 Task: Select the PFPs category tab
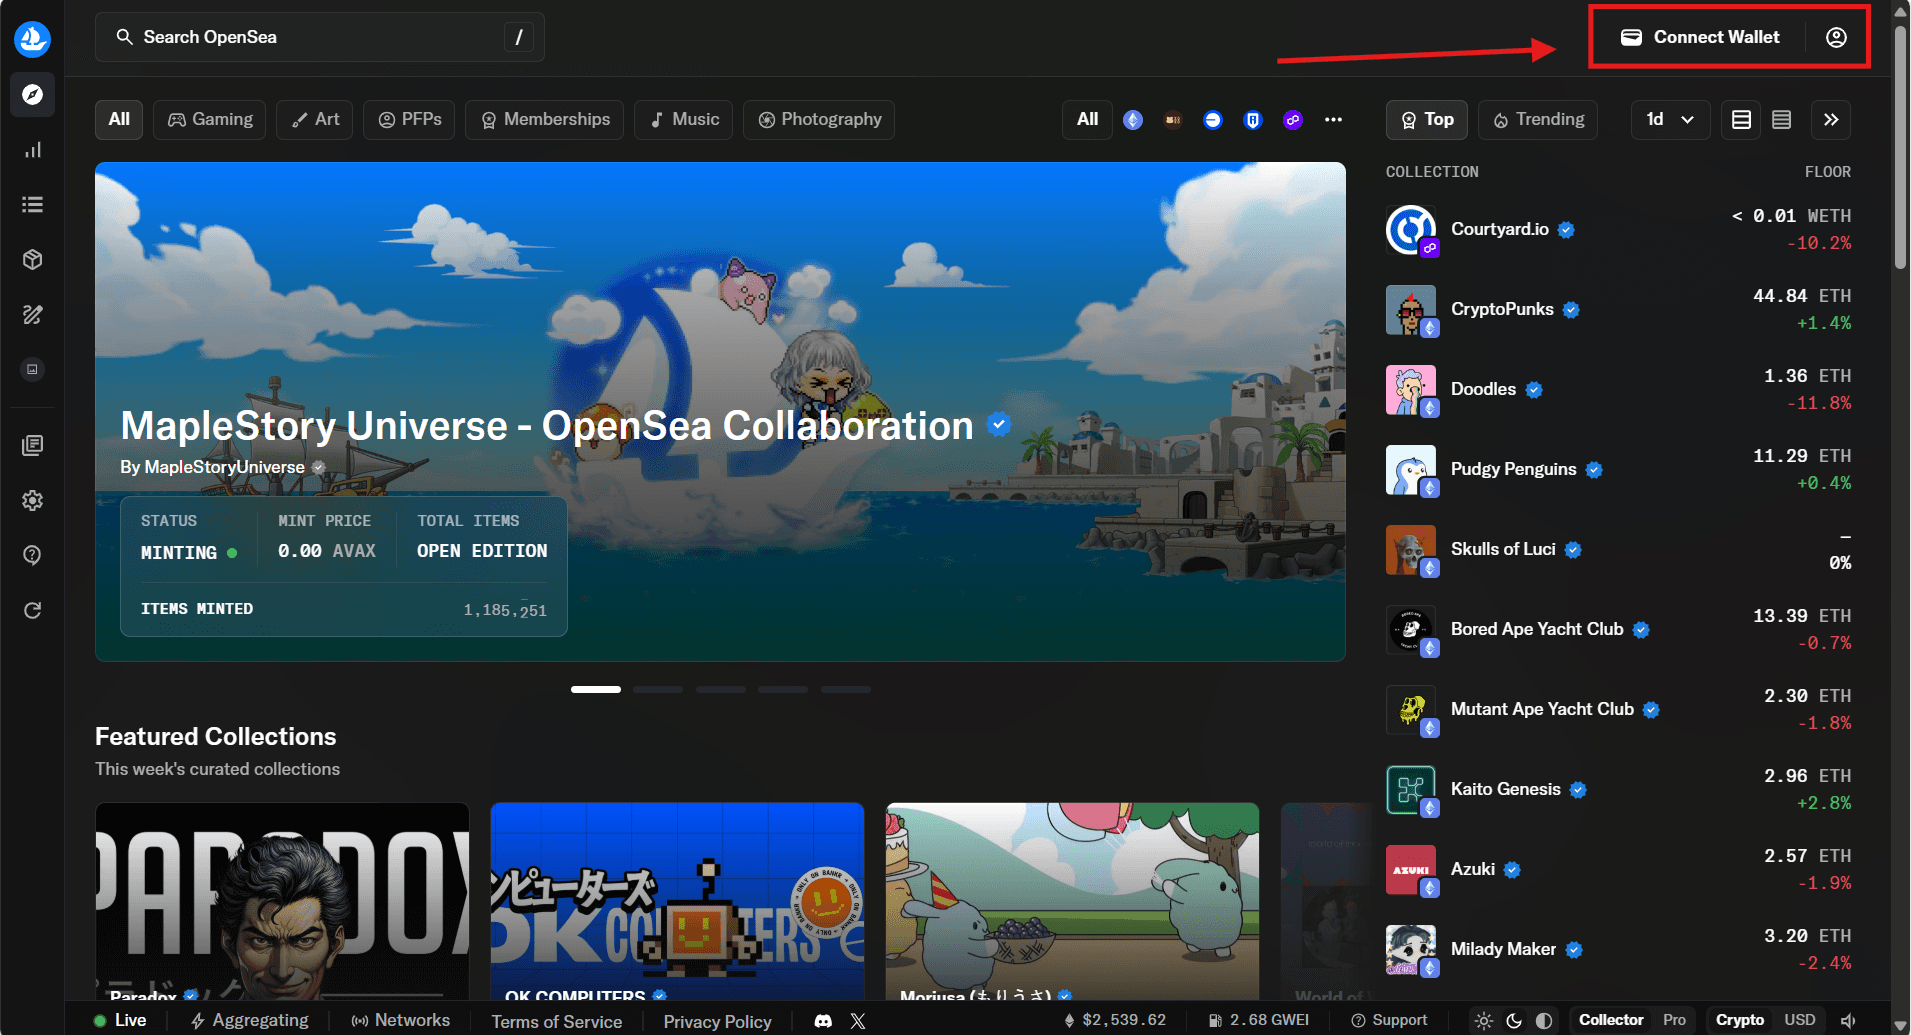[x=409, y=120]
